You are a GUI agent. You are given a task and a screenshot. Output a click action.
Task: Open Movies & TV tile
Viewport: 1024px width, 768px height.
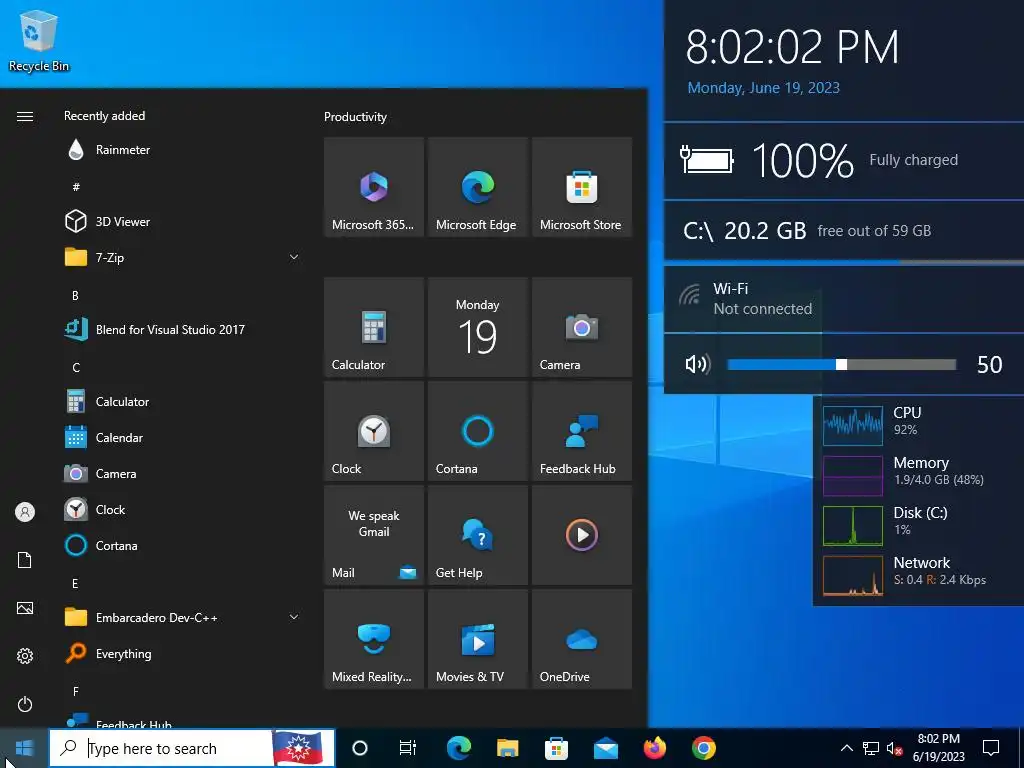477,639
